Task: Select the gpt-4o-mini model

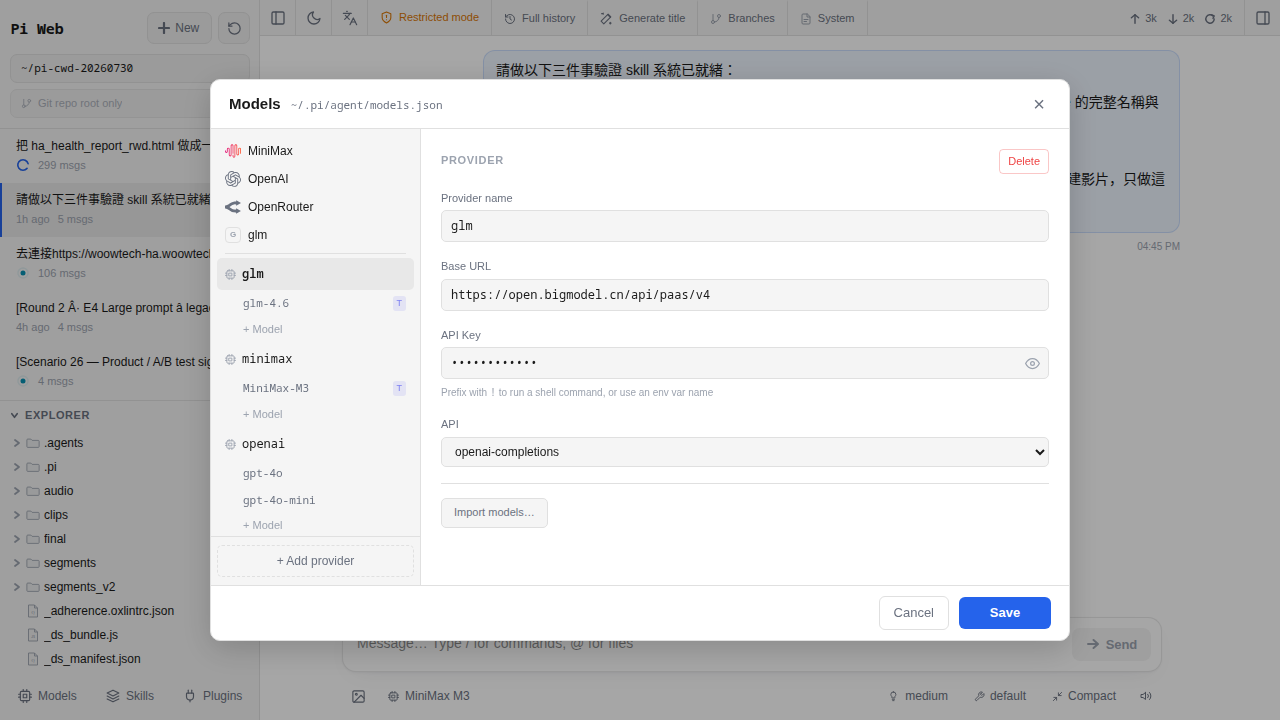Action: pyautogui.click(x=315, y=500)
